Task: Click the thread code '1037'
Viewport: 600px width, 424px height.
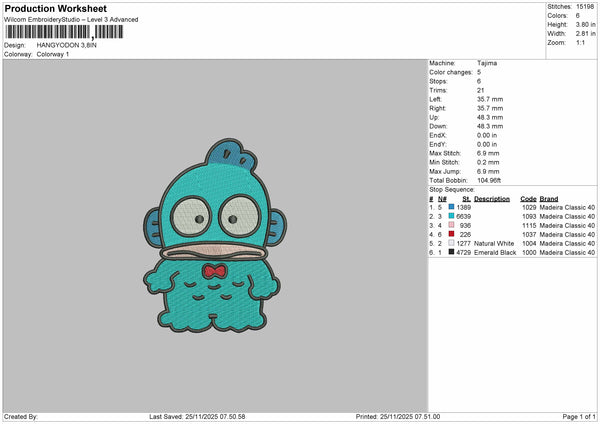Action: 529,234
